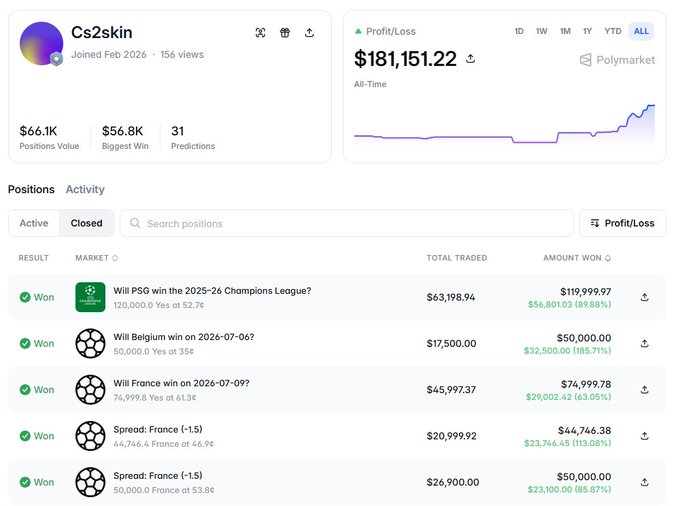Click soccer ball icon for spread at 53.8¢
Image resolution: width=680 pixels, height=506 pixels.
point(90,482)
